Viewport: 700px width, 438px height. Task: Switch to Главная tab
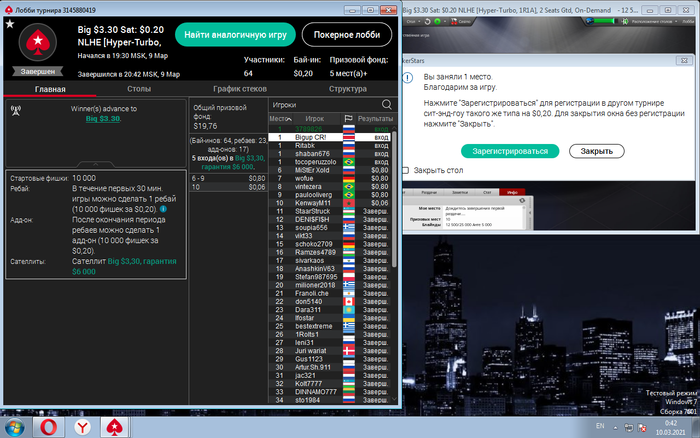50,89
